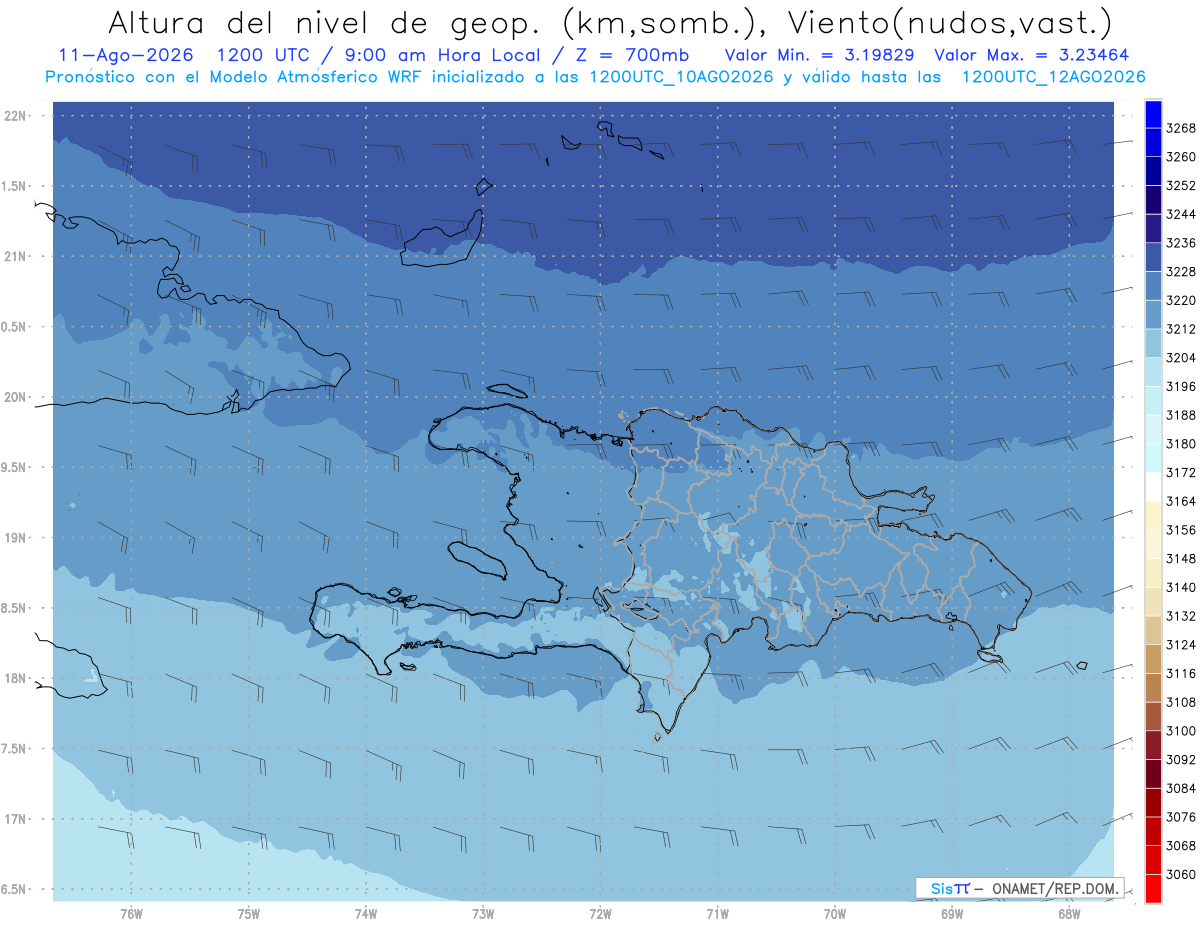Click the 'Valor Max. = 3.23464' text

[x=1030, y=55]
